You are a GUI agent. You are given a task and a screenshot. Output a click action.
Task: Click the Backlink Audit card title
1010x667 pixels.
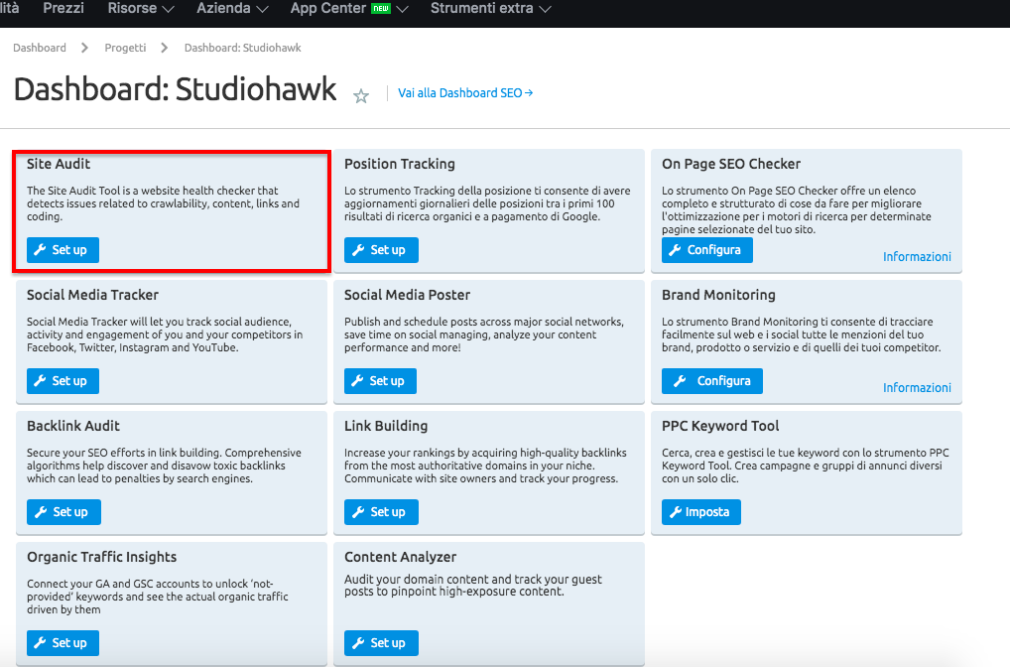[x=73, y=426]
